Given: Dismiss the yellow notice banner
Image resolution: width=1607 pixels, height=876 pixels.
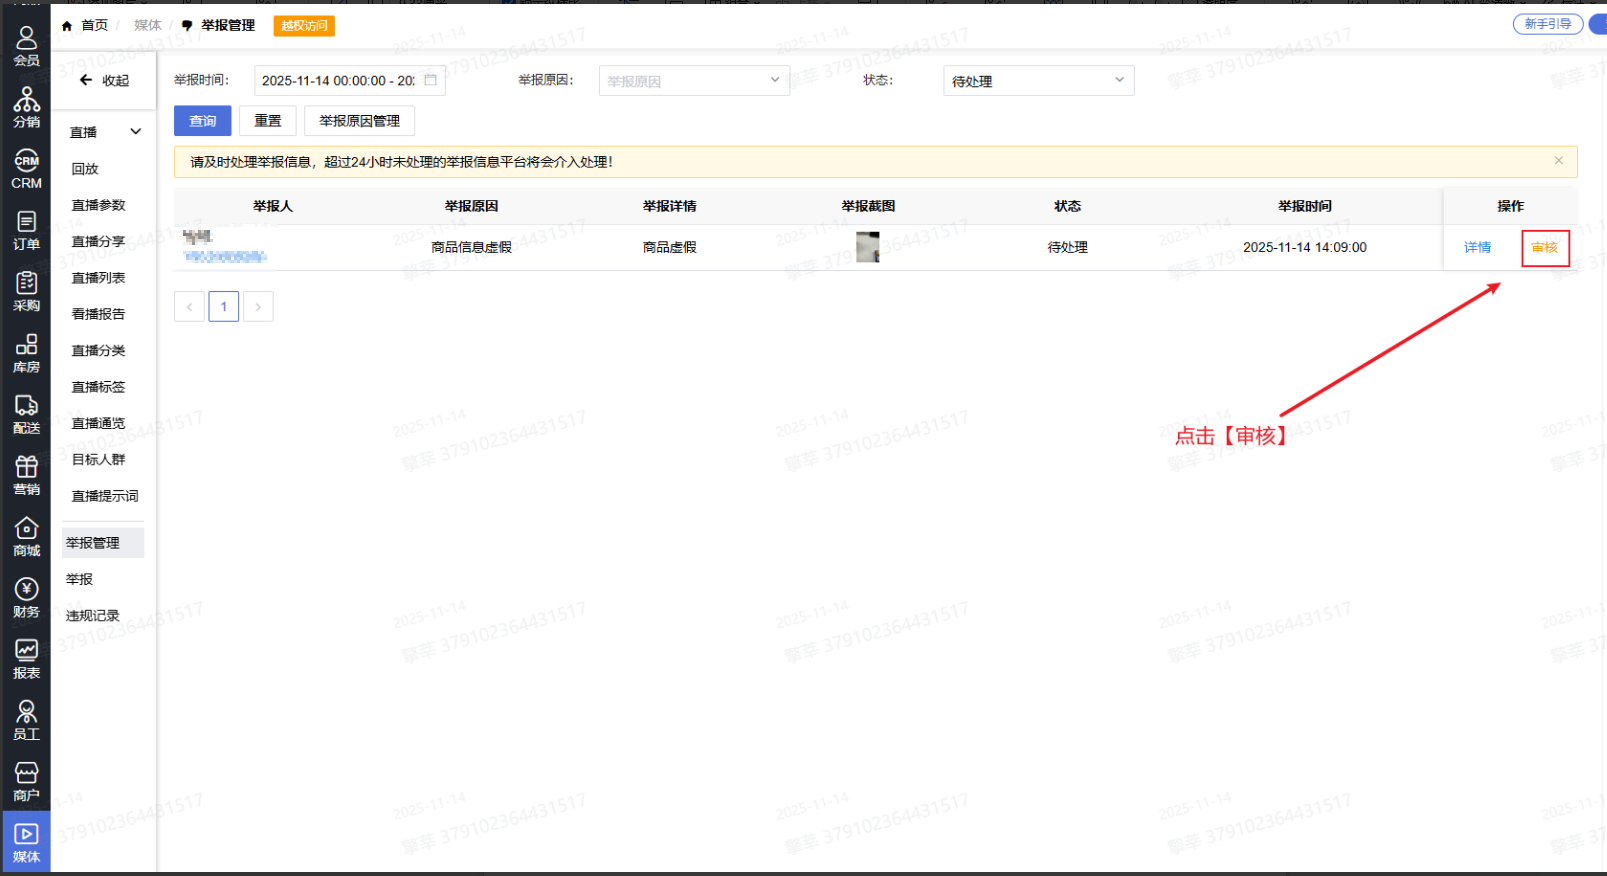Looking at the screenshot, I should 1558,161.
